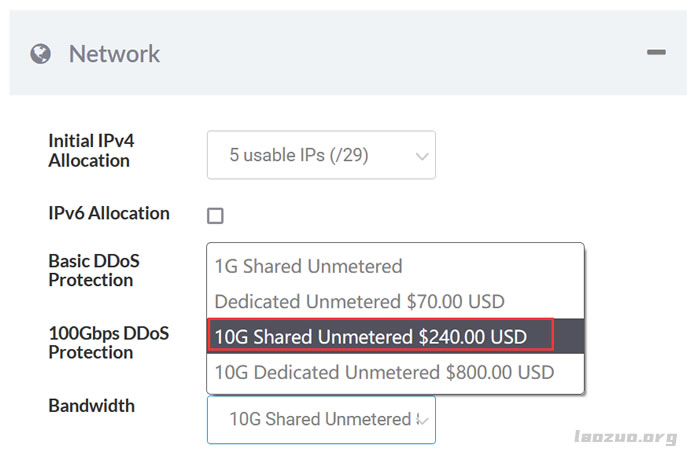Click the chevron on Bandwidth select

[x=424, y=420]
